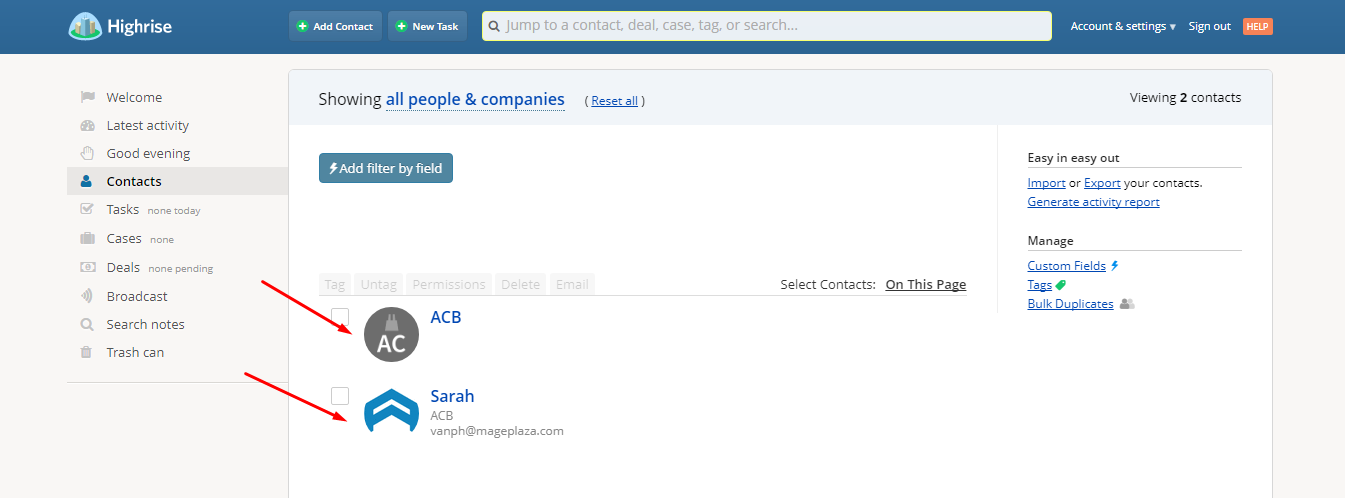1345x498 pixels.
Task: Click the Delete bulk action button
Action: click(x=520, y=284)
